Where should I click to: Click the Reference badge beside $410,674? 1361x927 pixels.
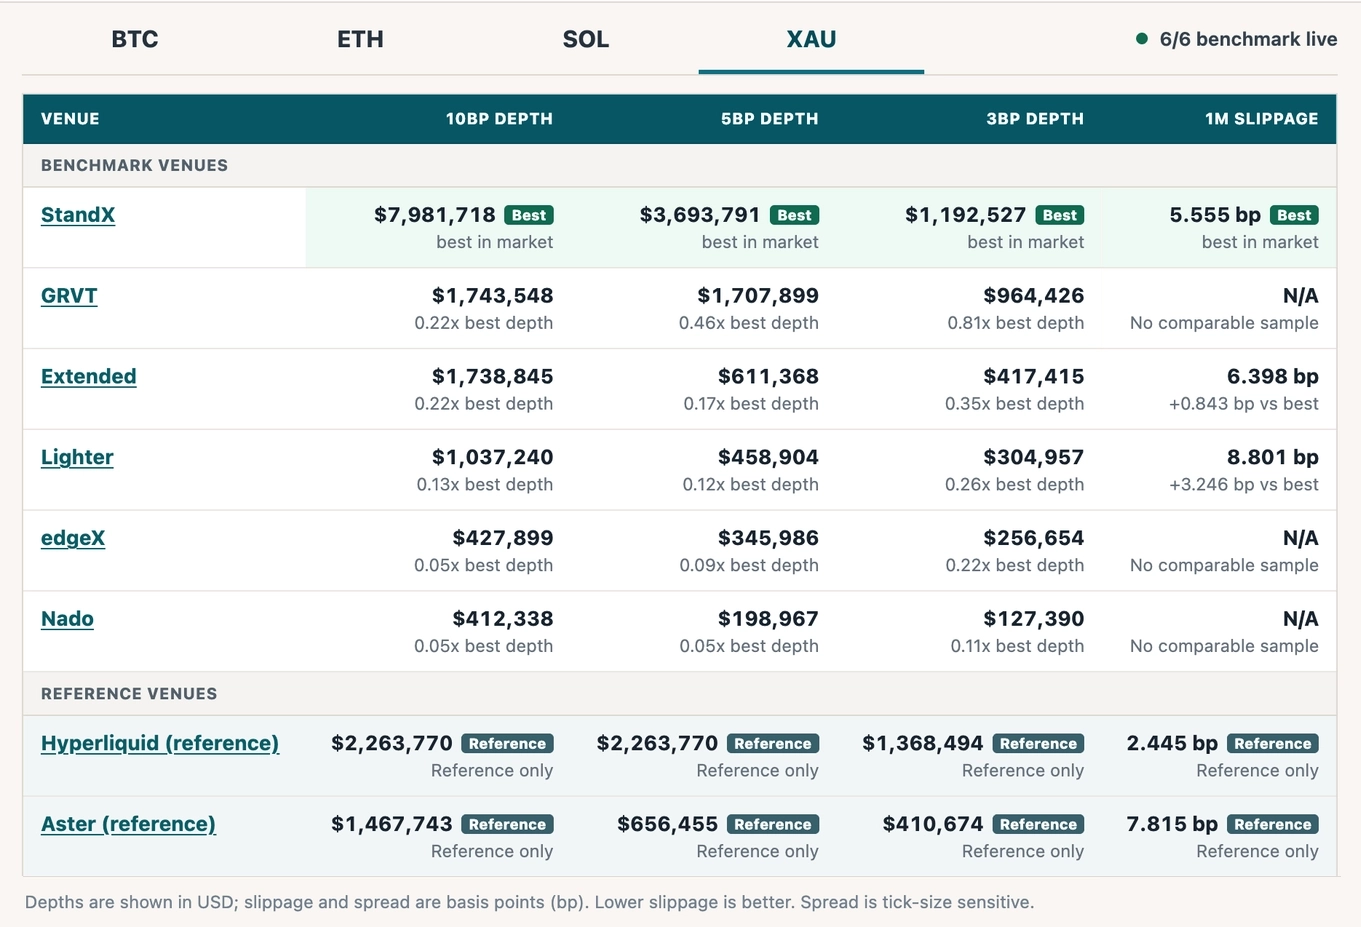coord(1038,825)
